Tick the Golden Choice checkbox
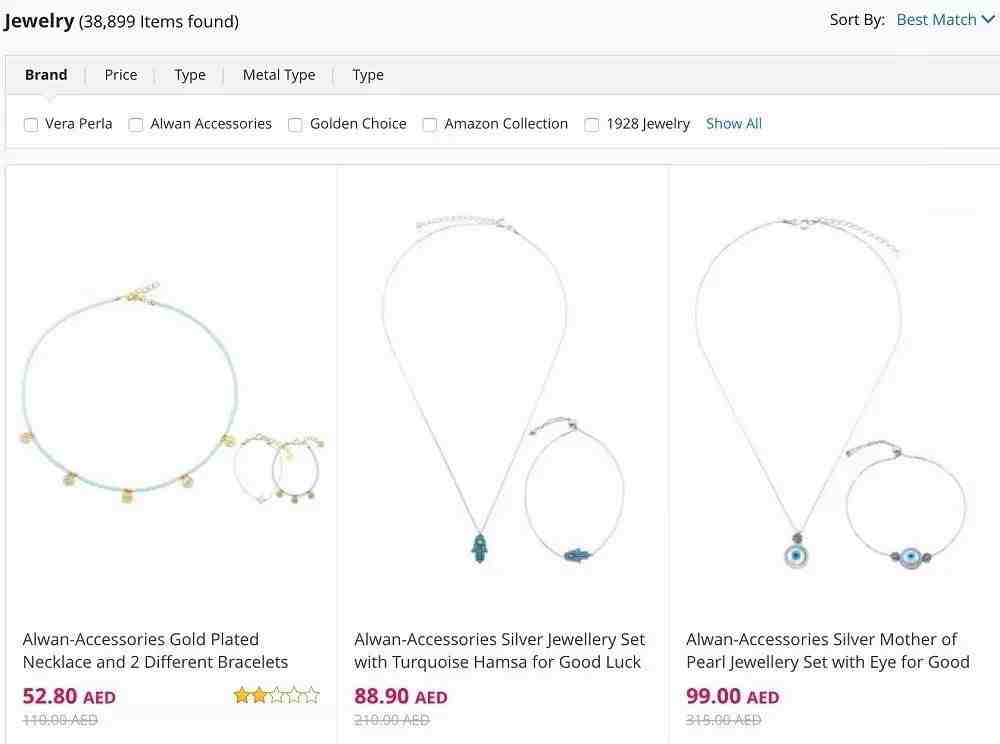This screenshot has width=1000, height=744. point(295,125)
